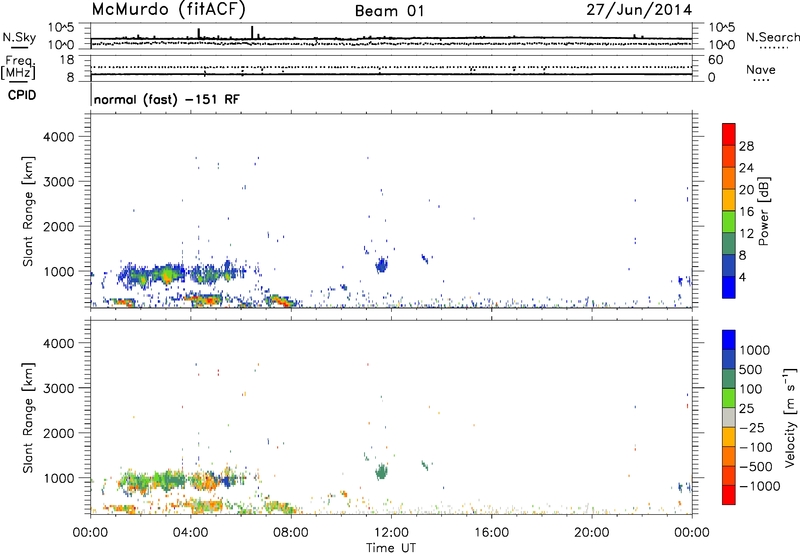Click the blue bottom Power colorbar segment
The height and width of the screenshot is (554, 800).
tap(729, 287)
